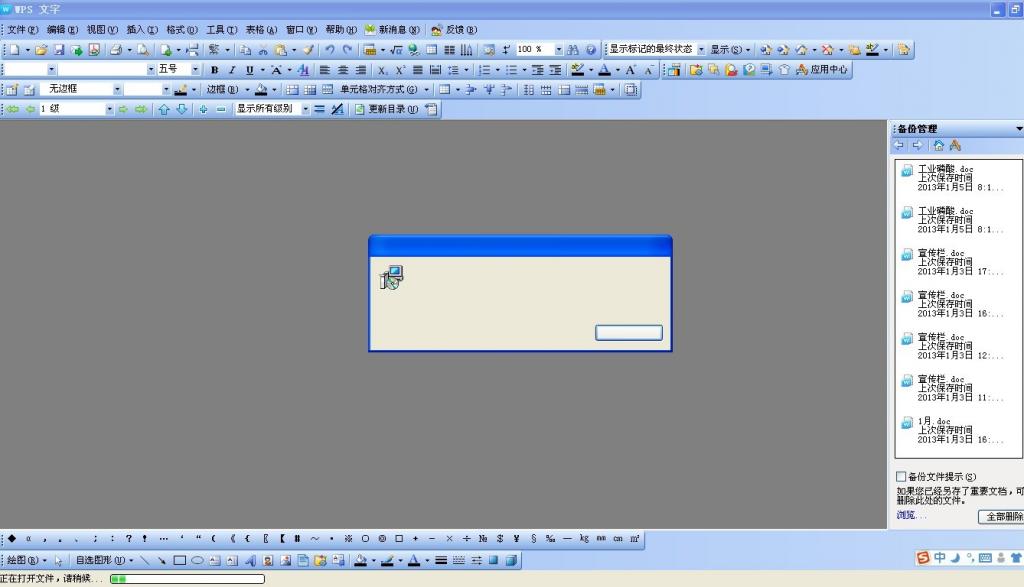
Task: Center-align the paragraph text
Action: click(343, 70)
